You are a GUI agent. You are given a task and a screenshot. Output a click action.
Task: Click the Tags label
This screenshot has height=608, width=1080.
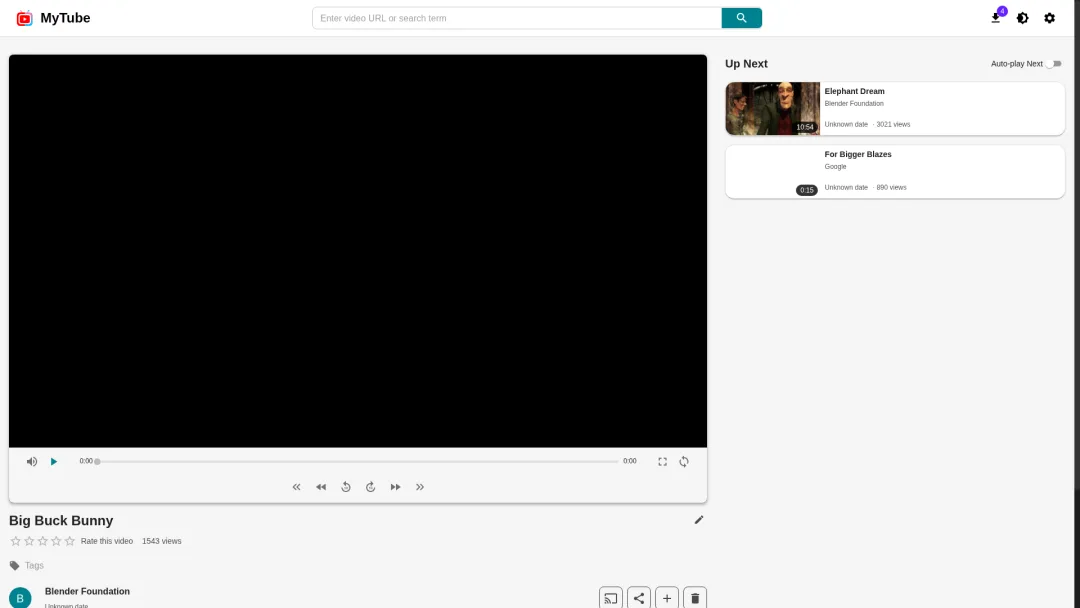coord(34,565)
